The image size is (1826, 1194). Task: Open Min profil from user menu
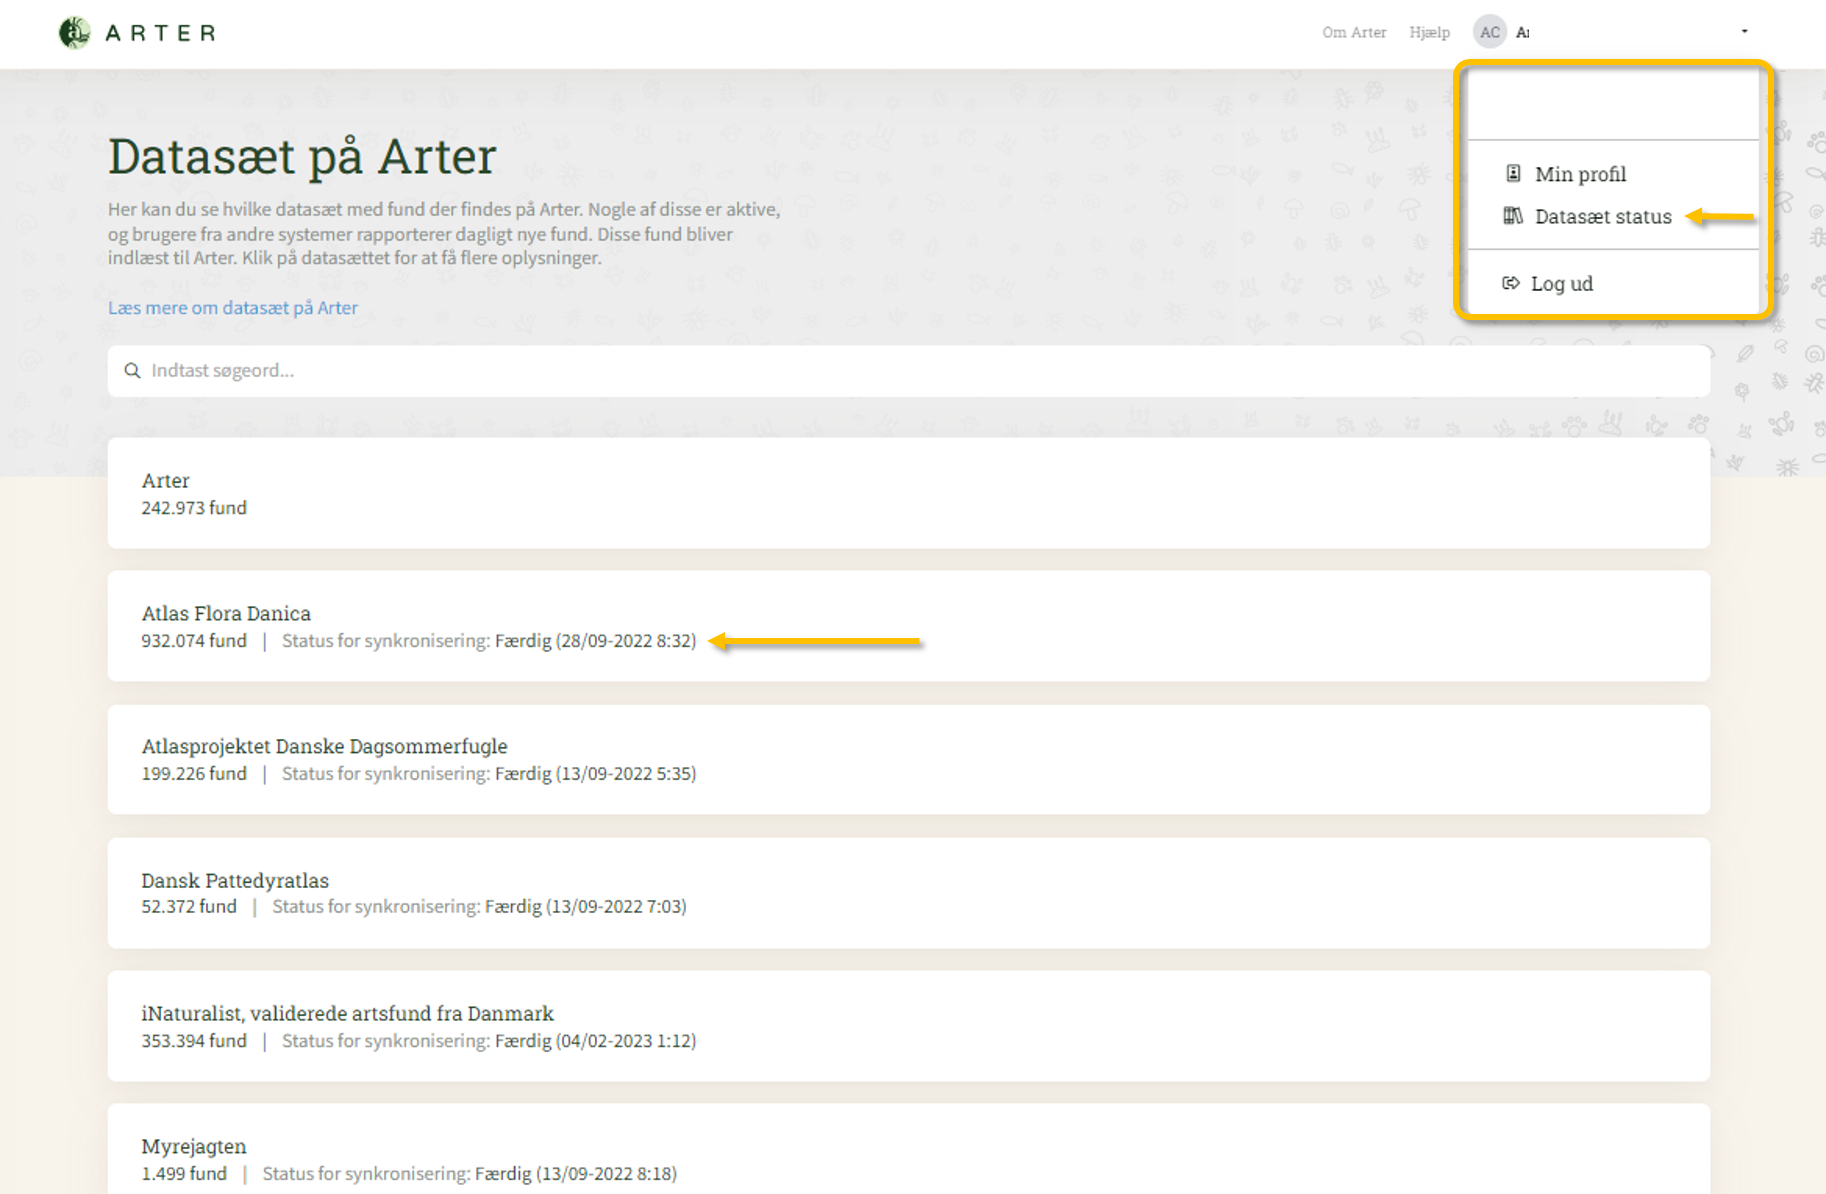click(x=1580, y=174)
